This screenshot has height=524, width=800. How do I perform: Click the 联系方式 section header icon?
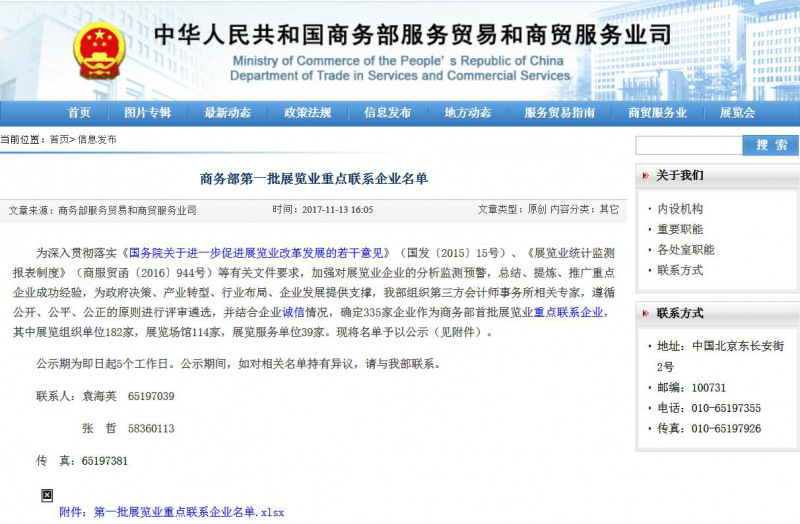tap(644, 313)
